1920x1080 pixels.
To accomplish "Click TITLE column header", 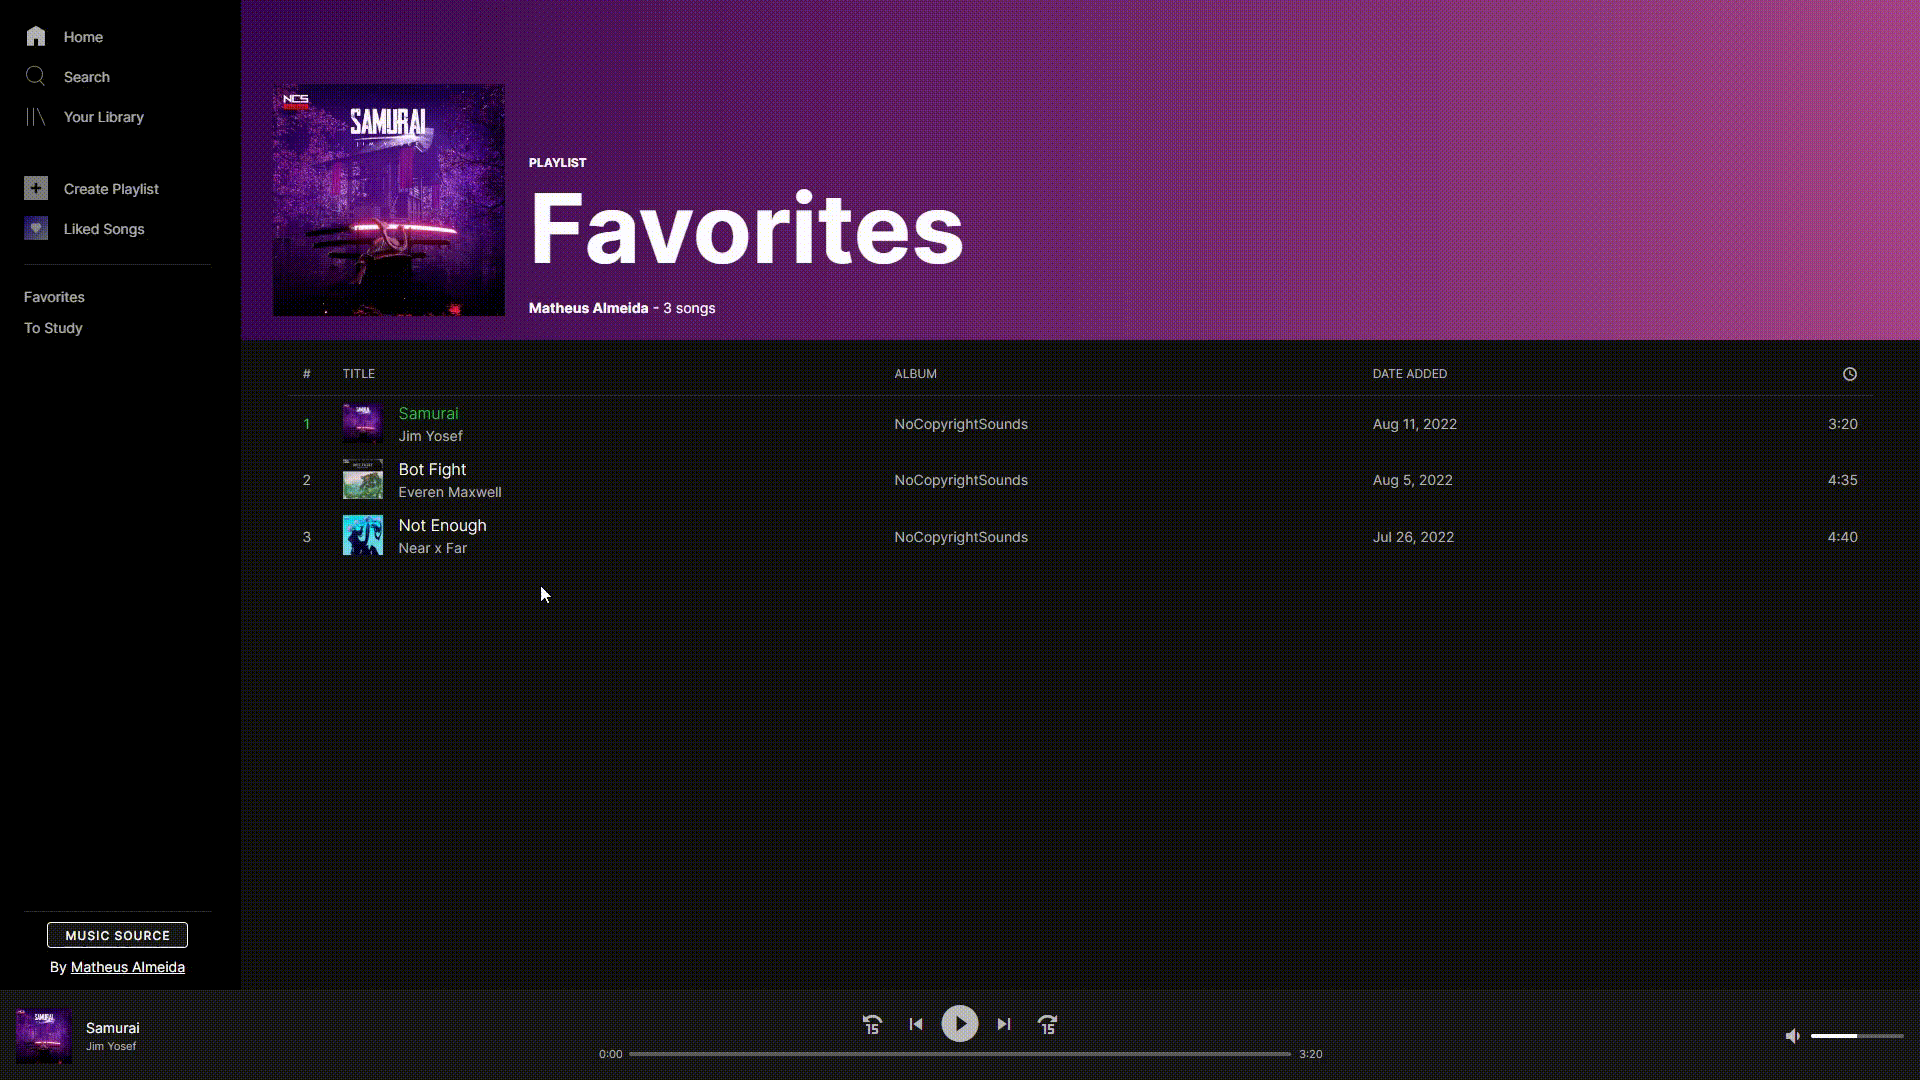I will click(x=359, y=374).
